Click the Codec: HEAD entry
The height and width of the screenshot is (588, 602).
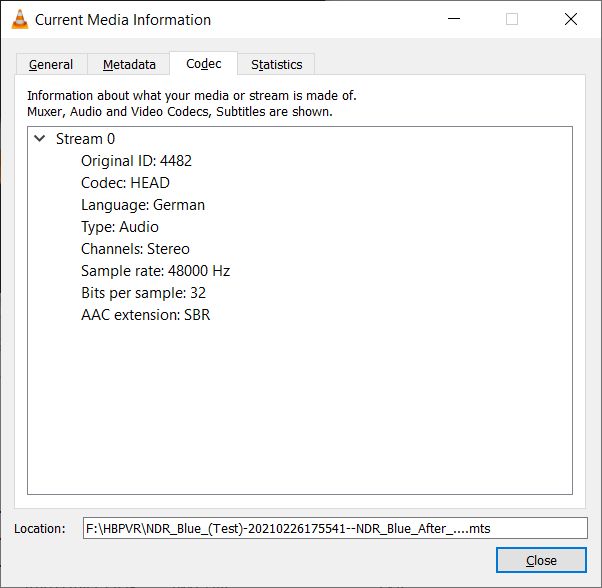pos(125,183)
